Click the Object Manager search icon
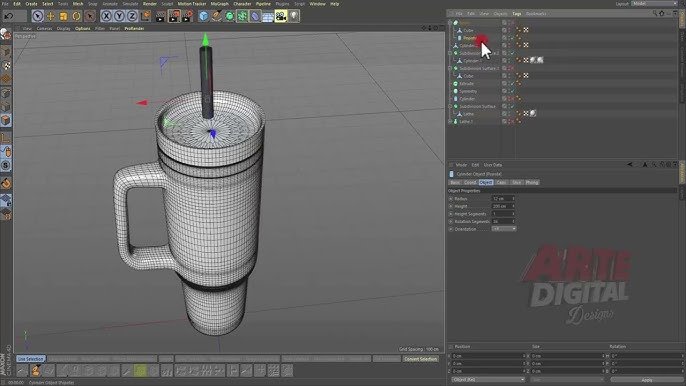Viewport: 686px width, 386px height. coord(654,14)
